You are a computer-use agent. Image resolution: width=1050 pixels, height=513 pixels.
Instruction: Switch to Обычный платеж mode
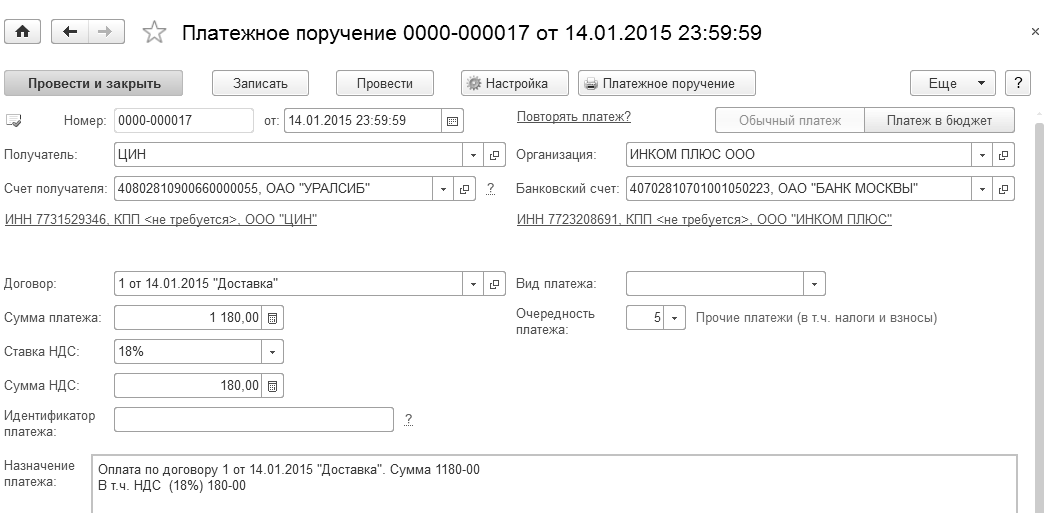pyautogui.click(x=789, y=121)
